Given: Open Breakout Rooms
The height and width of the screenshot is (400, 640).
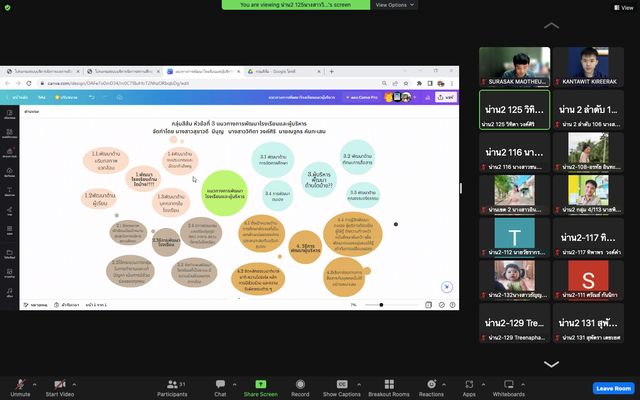Looking at the screenshot, I should coord(389,388).
